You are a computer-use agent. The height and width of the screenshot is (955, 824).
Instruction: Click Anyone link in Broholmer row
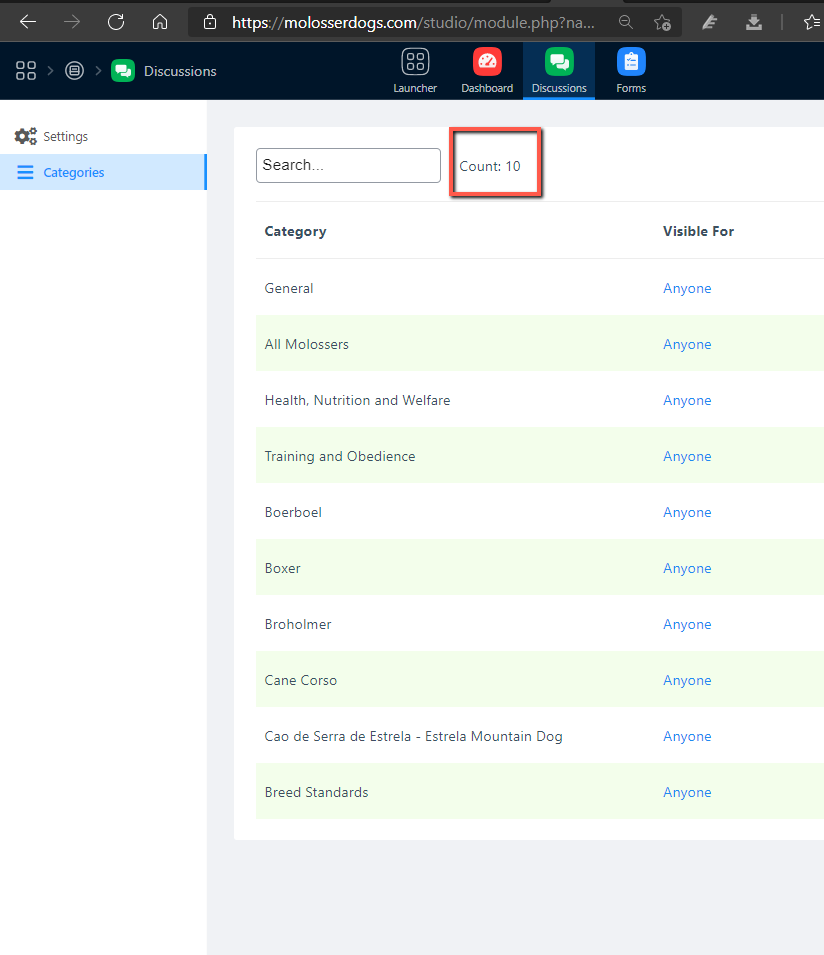pos(687,624)
